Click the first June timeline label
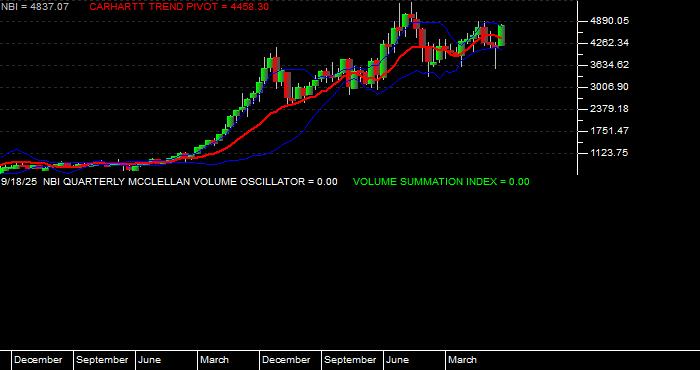This screenshot has height=370, width=700. pos(150,360)
